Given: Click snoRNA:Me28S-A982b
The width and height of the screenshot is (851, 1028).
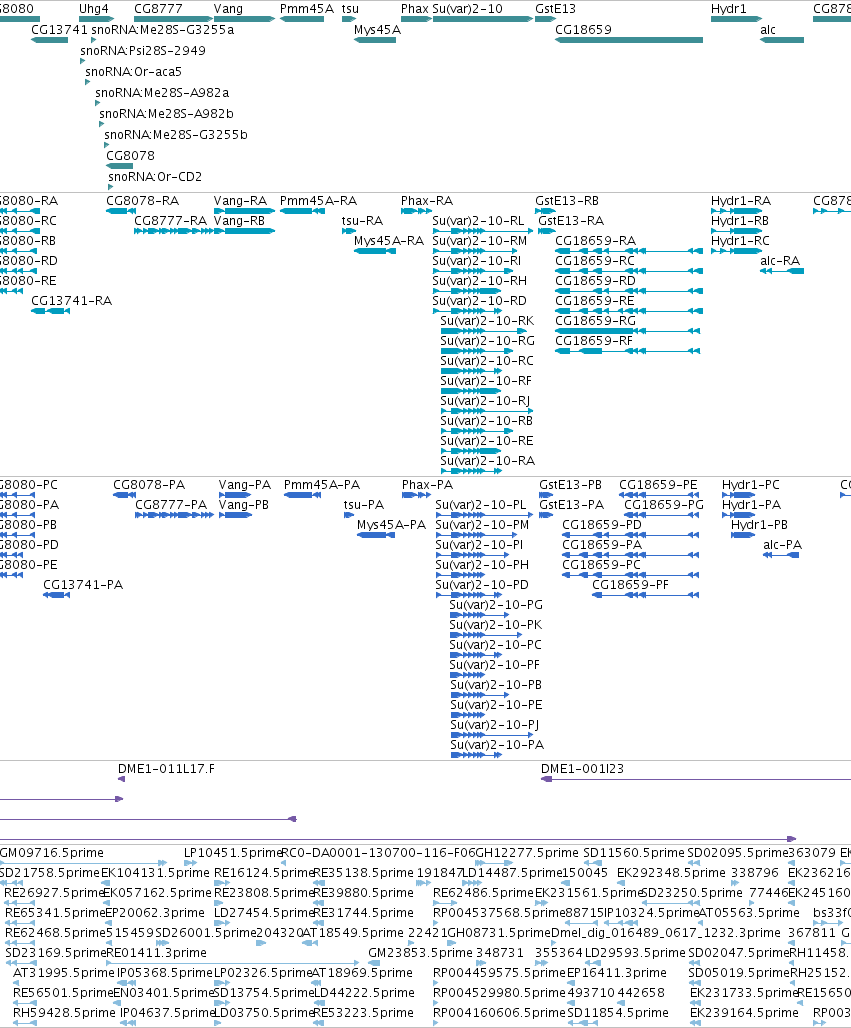Looking at the screenshot, I should (x=167, y=113).
